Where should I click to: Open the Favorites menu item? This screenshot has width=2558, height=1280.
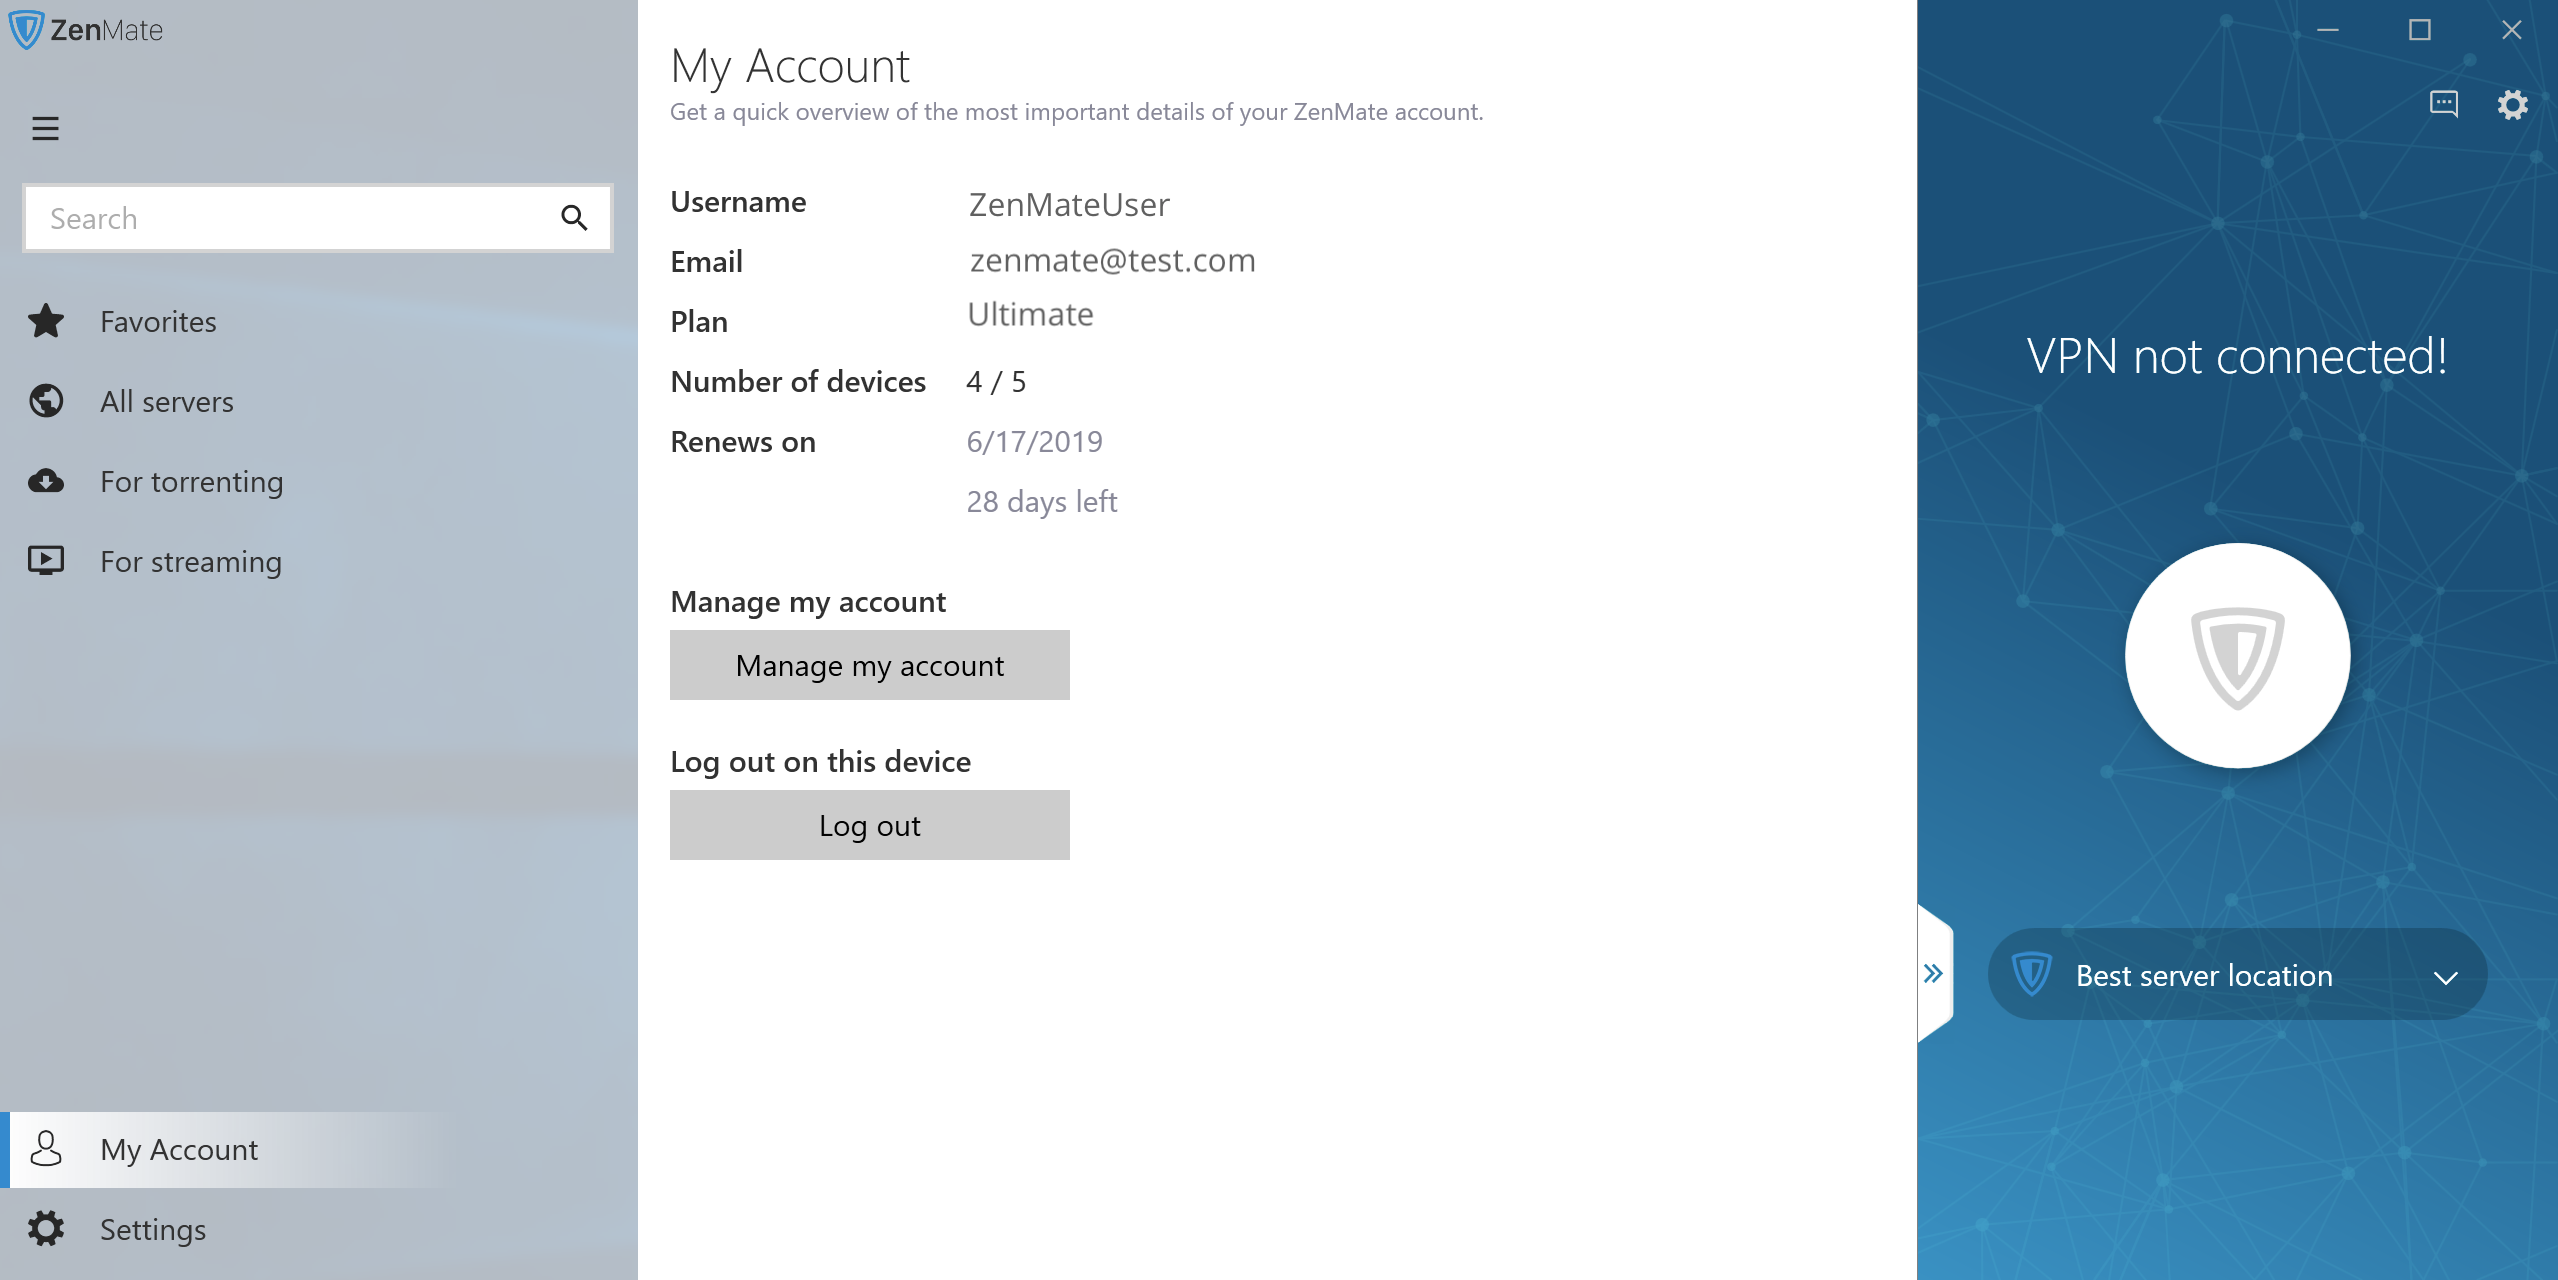point(319,321)
